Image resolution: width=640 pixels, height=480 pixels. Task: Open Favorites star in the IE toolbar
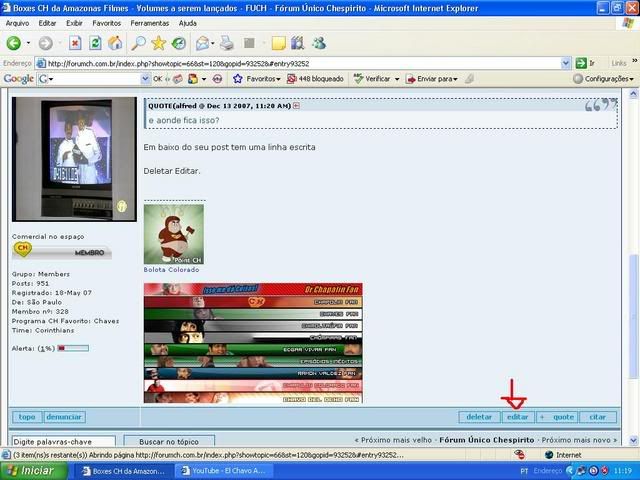click(x=158, y=43)
